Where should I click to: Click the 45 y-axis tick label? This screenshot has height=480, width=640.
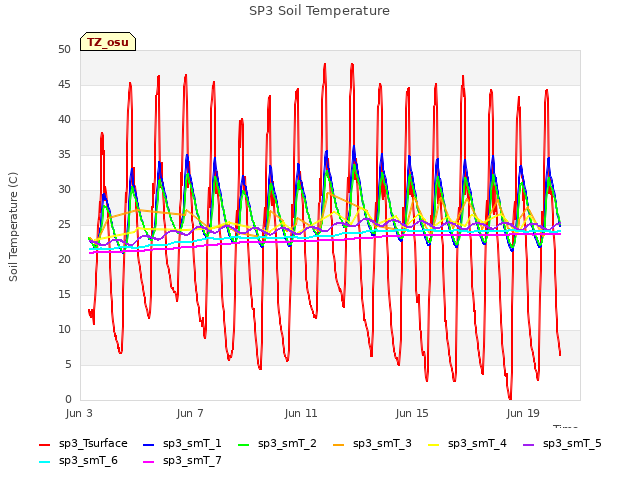click(x=64, y=84)
